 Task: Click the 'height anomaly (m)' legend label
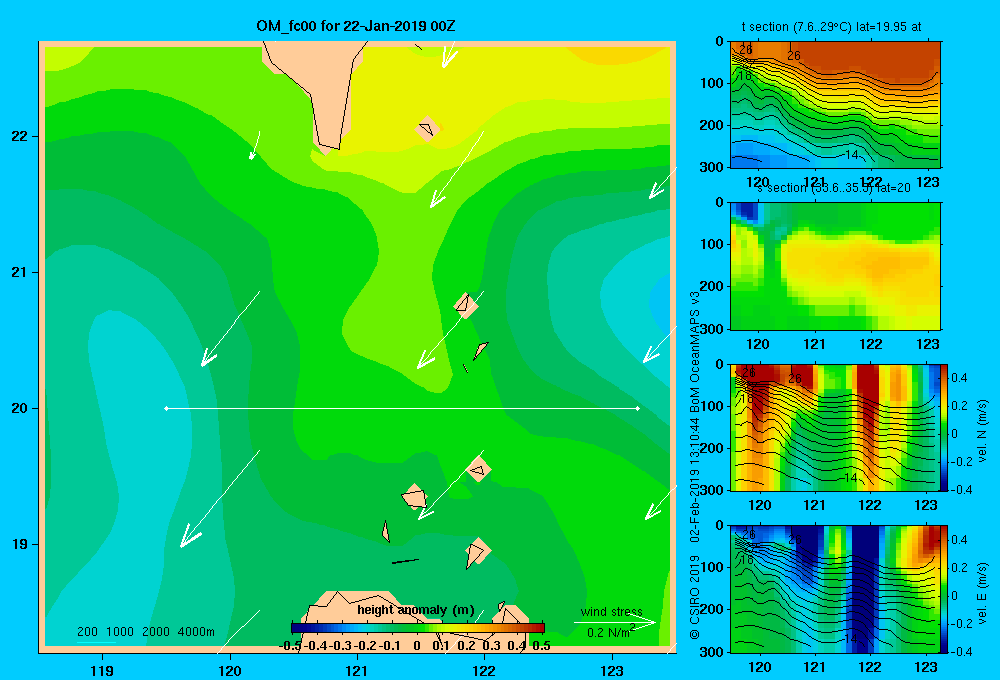[x=416, y=610]
